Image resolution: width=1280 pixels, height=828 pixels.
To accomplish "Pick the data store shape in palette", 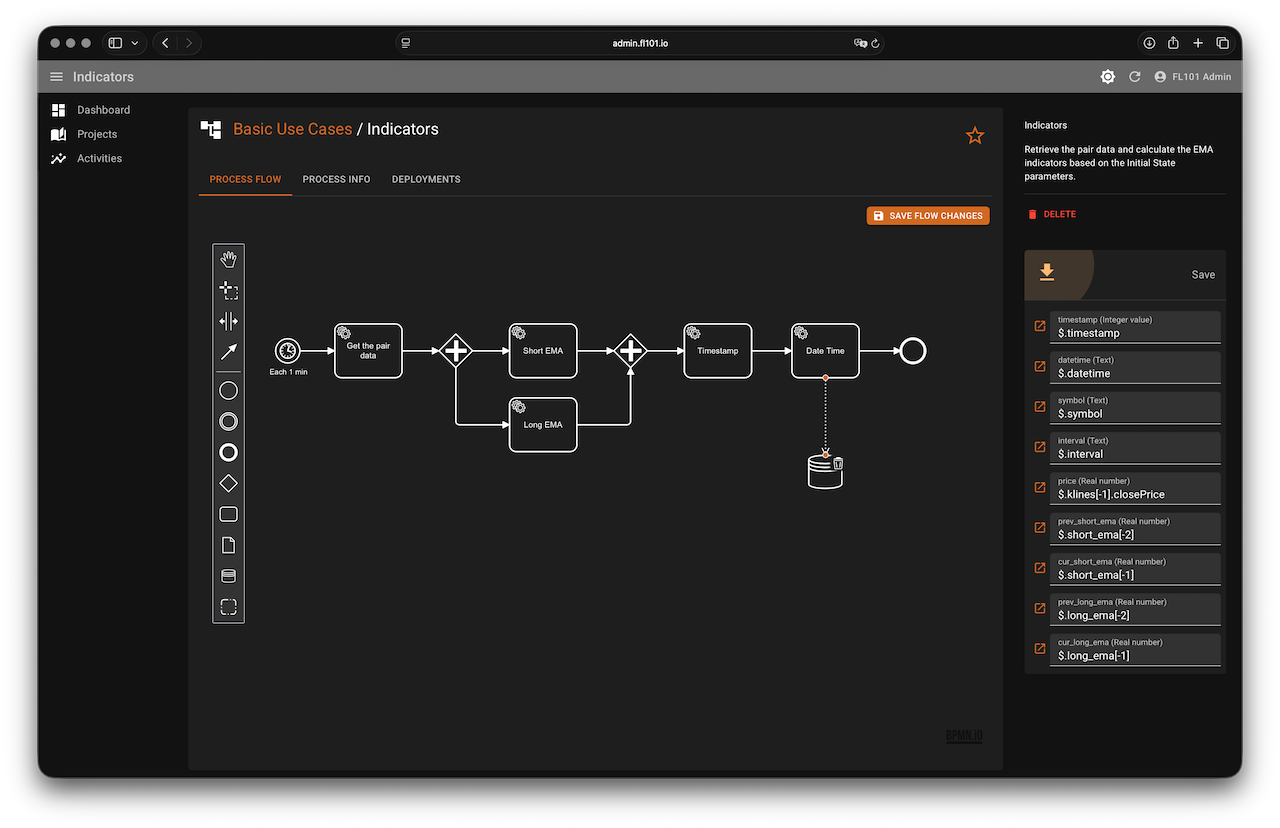I will pyautogui.click(x=228, y=576).
